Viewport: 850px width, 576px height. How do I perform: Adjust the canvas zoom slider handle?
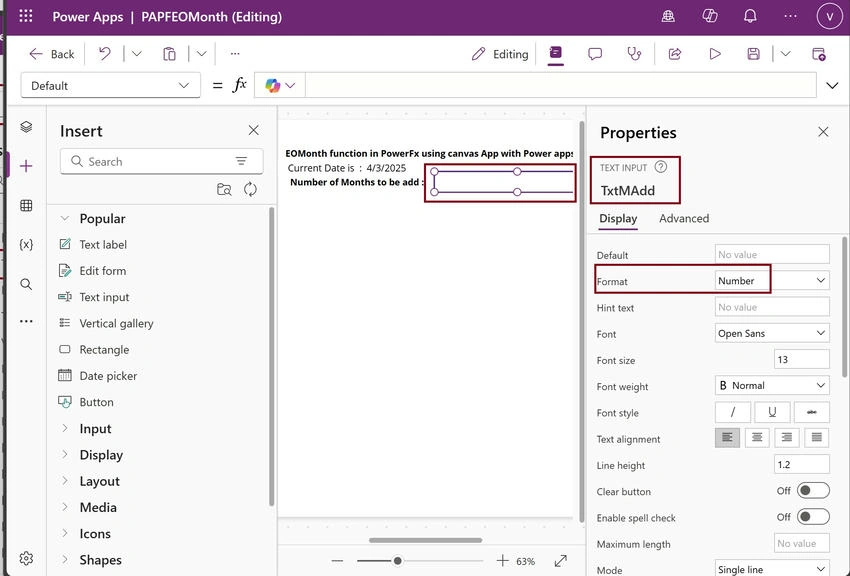[397, 561]
